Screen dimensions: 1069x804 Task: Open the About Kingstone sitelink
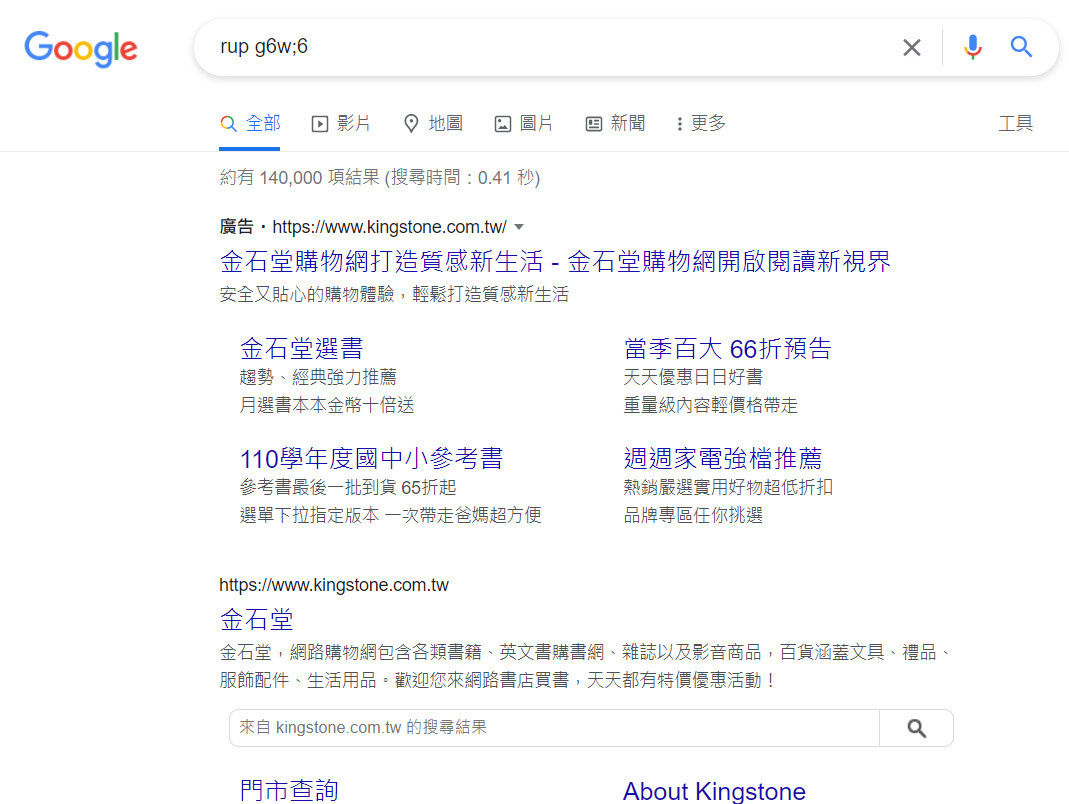pos(714,791)
